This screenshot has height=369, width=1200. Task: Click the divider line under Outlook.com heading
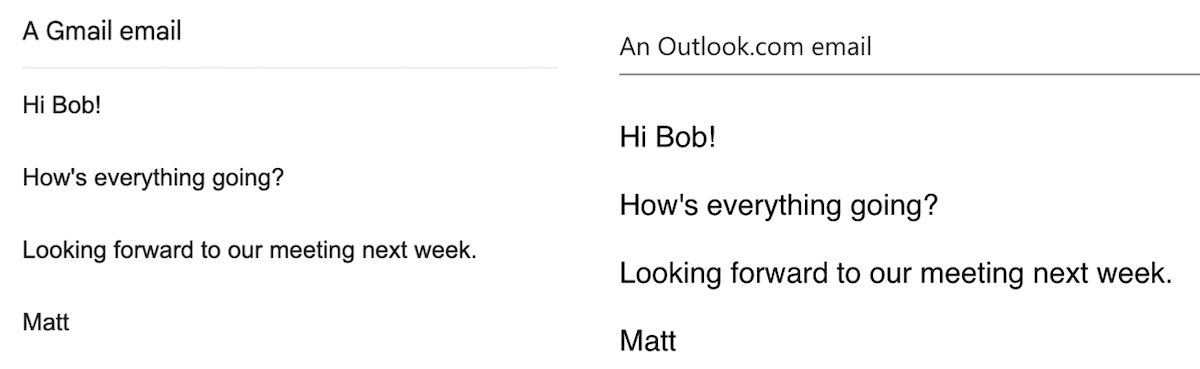pyautogui.click(x=909, y=74)
